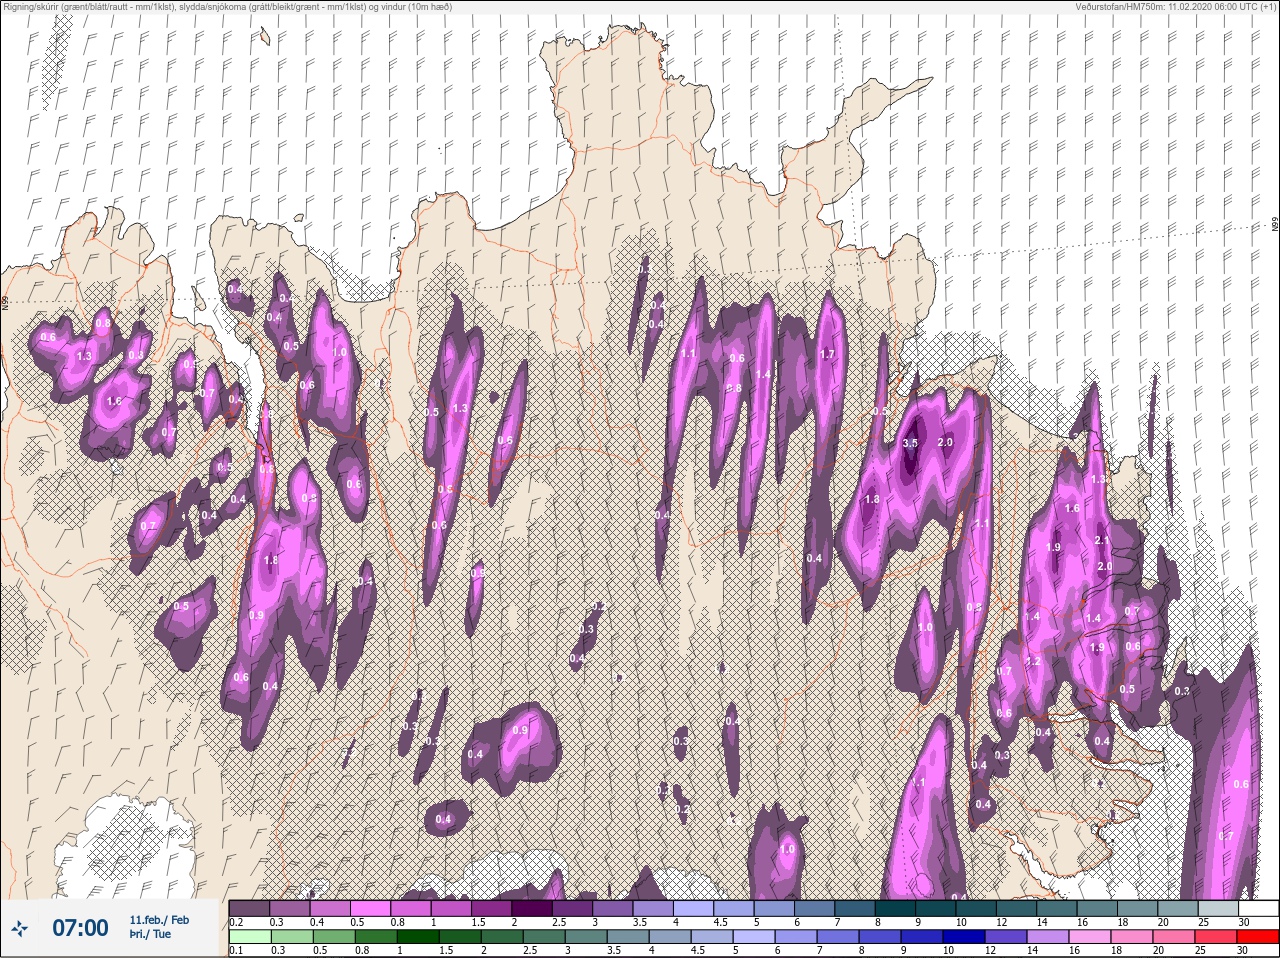The image size is (1280, 958).
Task: Select upper legend swatch between 0.2 and 0.3
Action: [x=250, y=908]
